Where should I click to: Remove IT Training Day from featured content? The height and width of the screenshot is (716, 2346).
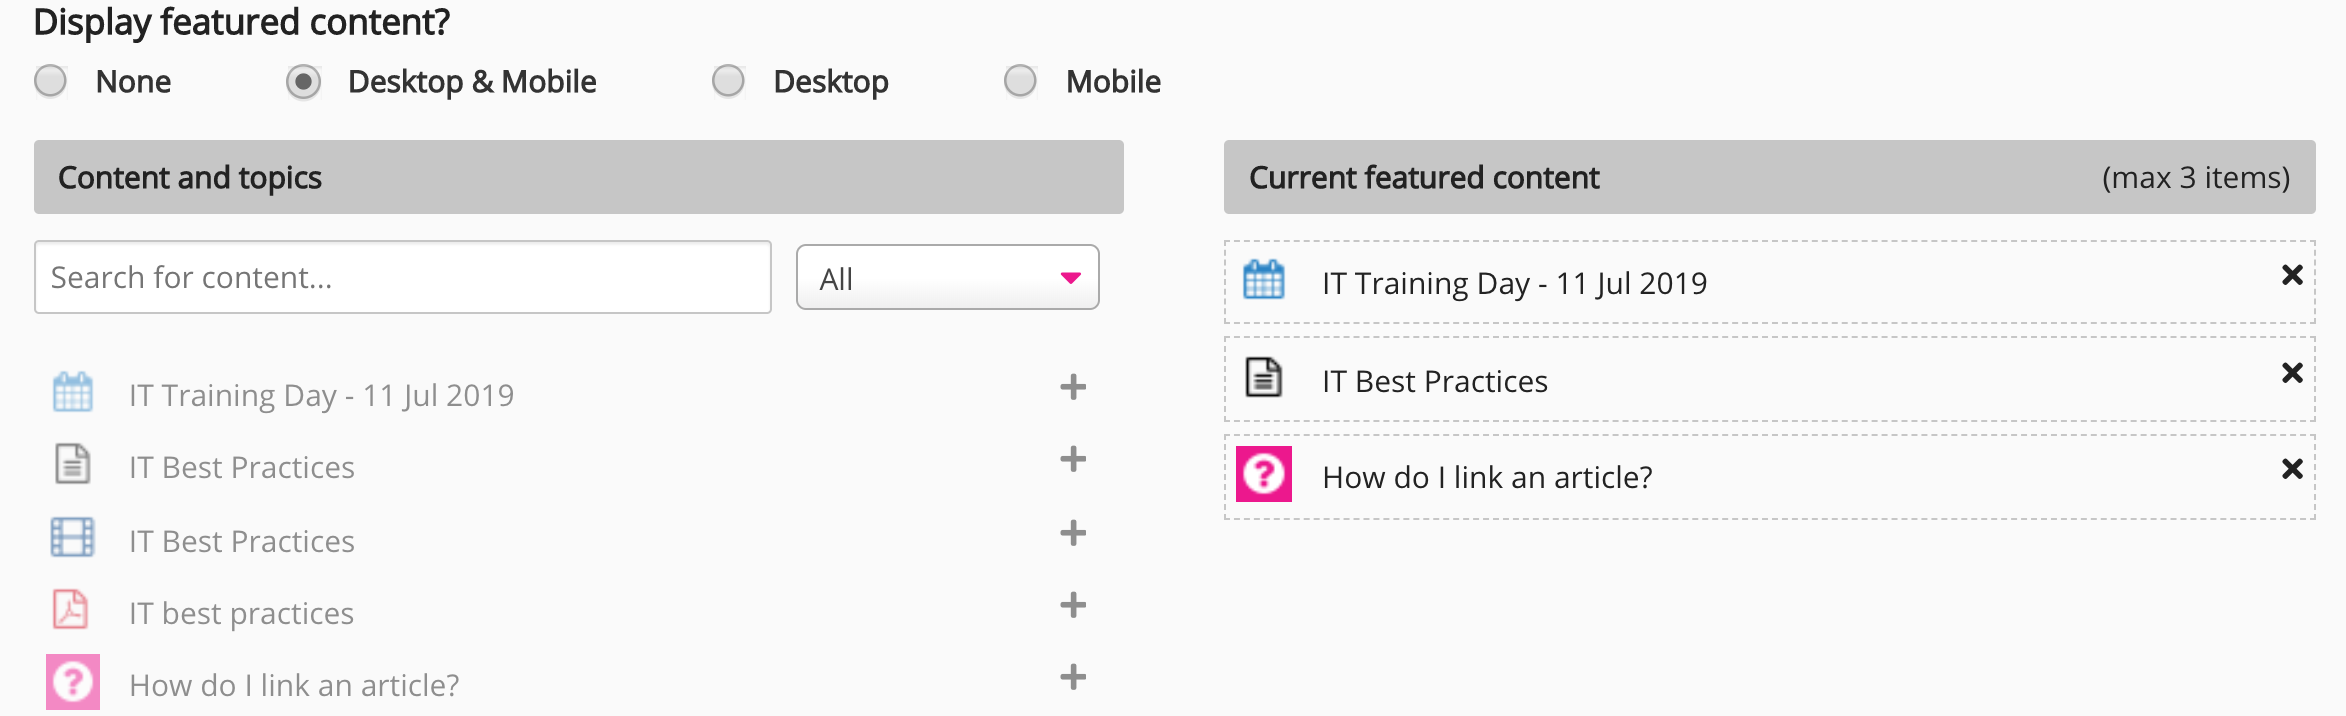(2292, 275)
